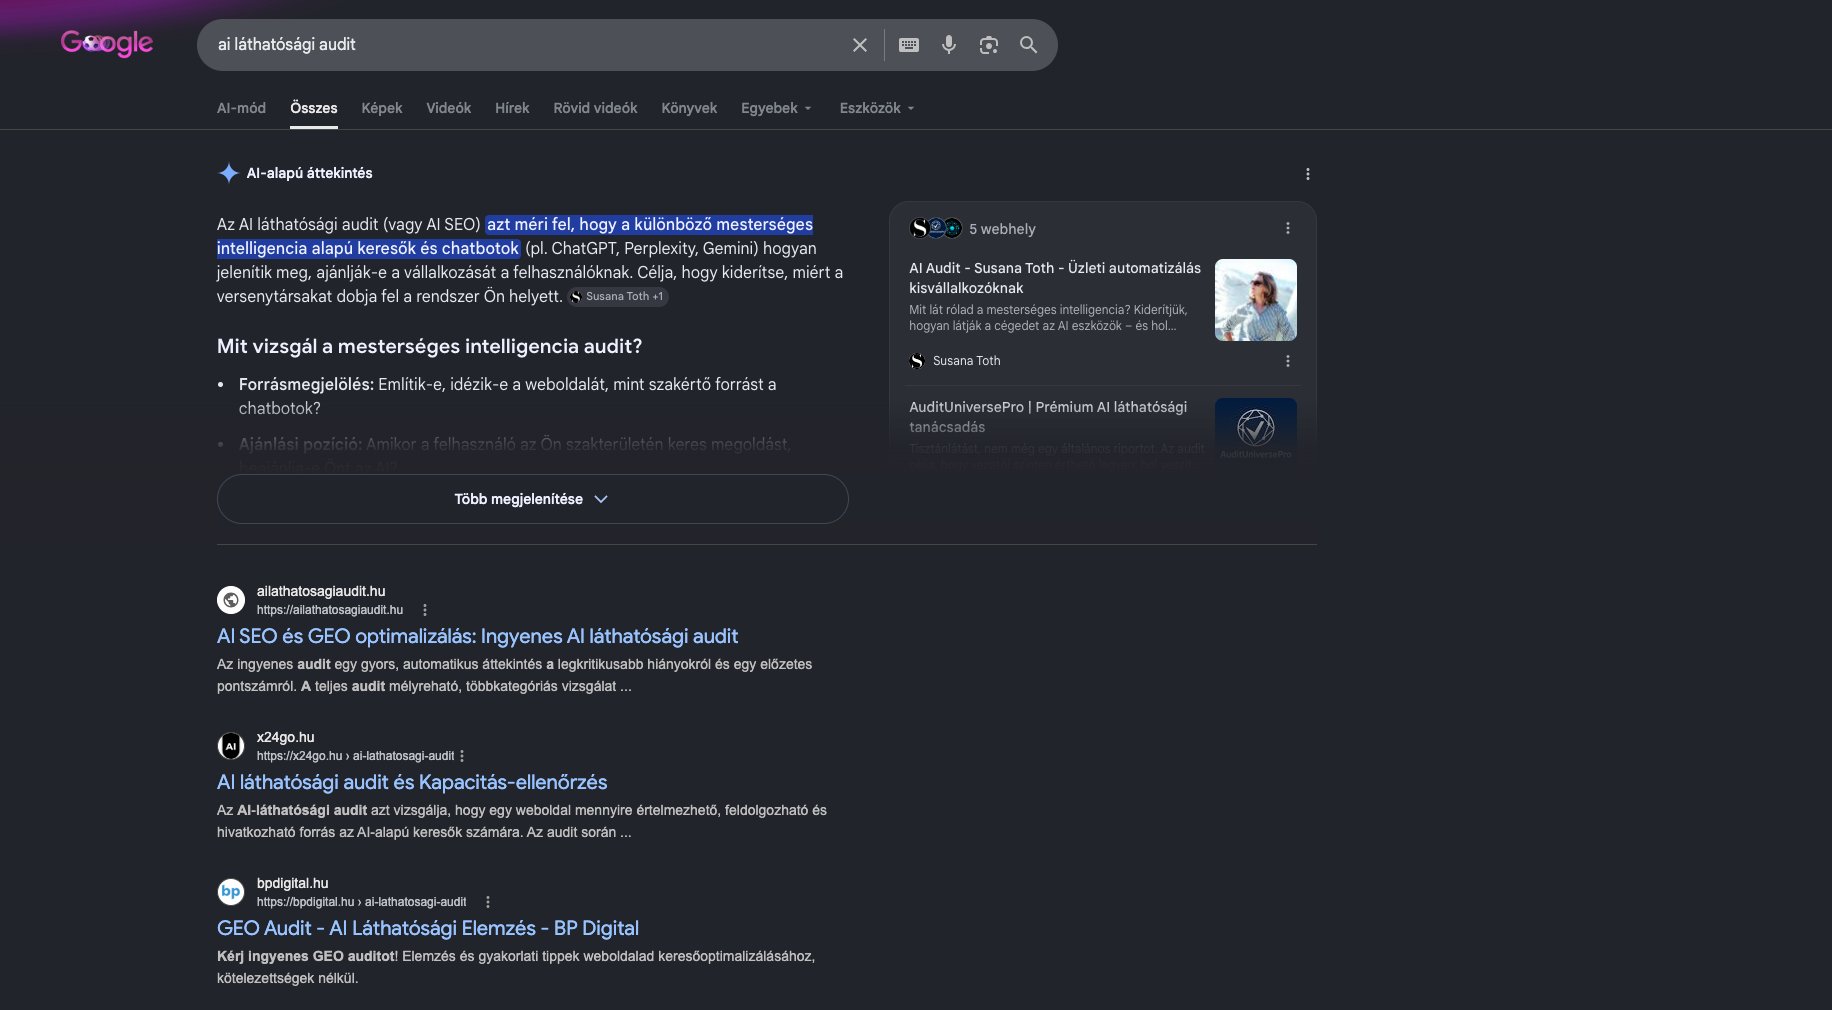Click the x24go.hu › ai-lathatosagi-audit URL

[355, 756]
